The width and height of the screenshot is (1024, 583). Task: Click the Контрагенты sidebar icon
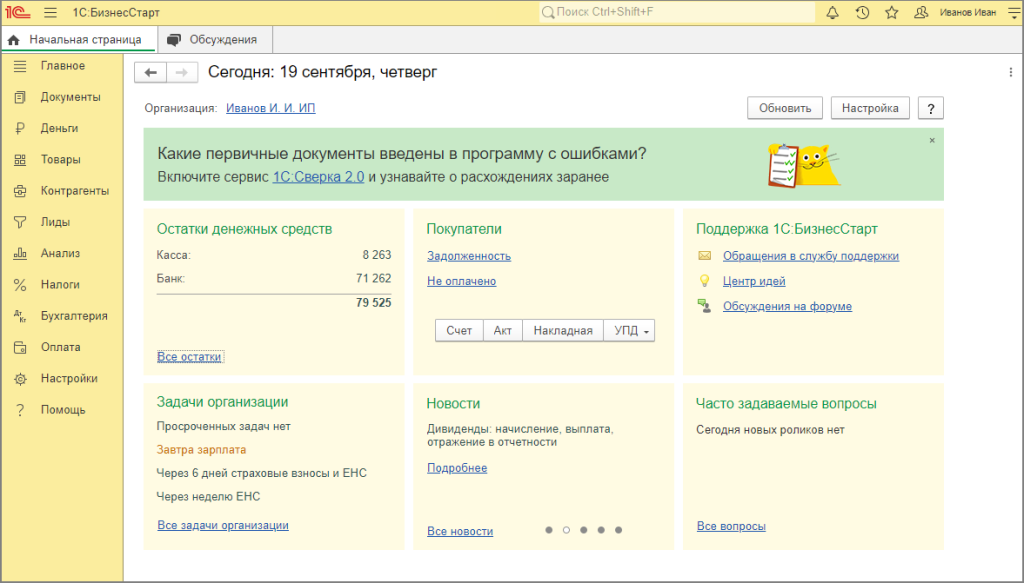[22, 190]
